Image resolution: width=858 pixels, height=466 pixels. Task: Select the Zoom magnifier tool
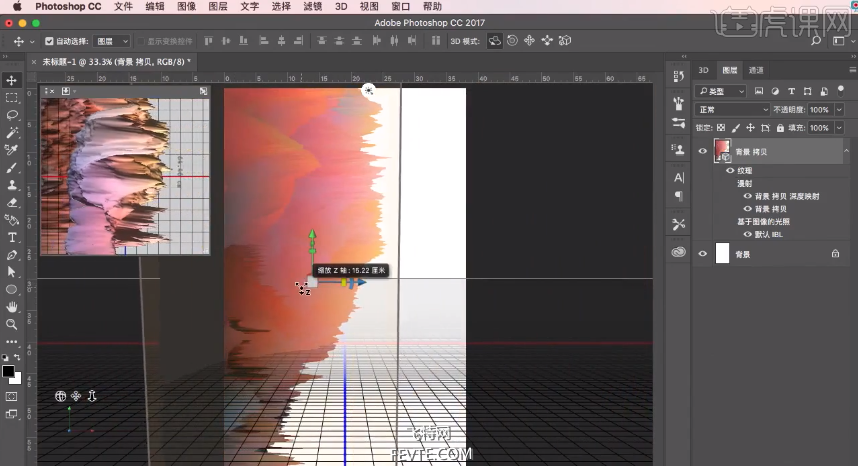pos(11,324)
